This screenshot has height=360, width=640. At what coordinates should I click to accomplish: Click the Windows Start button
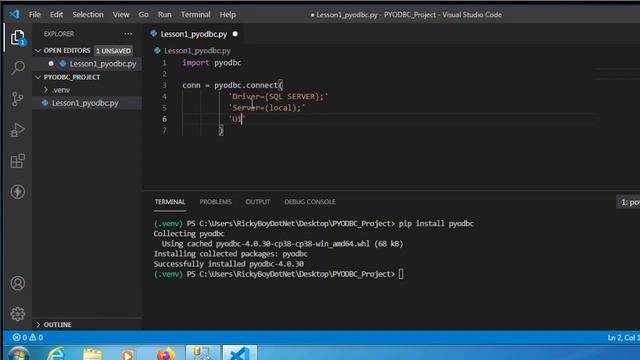point(18,354)
